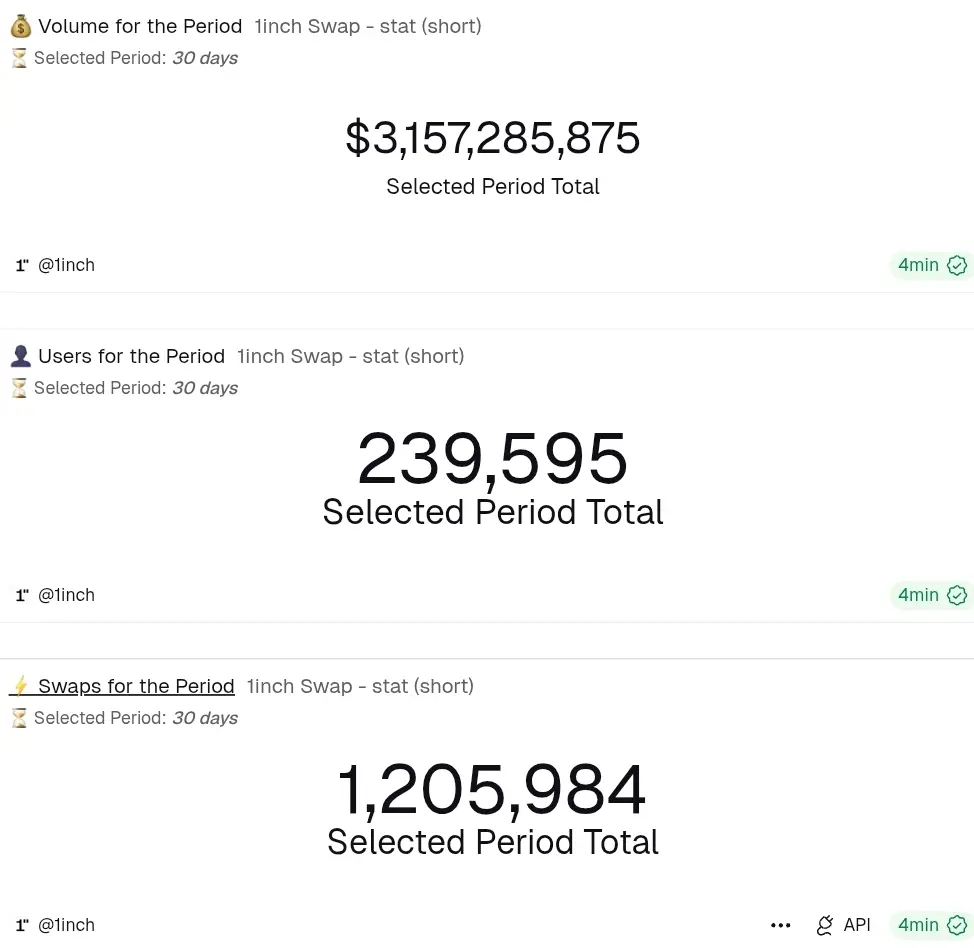Click the verified checkmark icon in the Users panel

click(957, 595)
